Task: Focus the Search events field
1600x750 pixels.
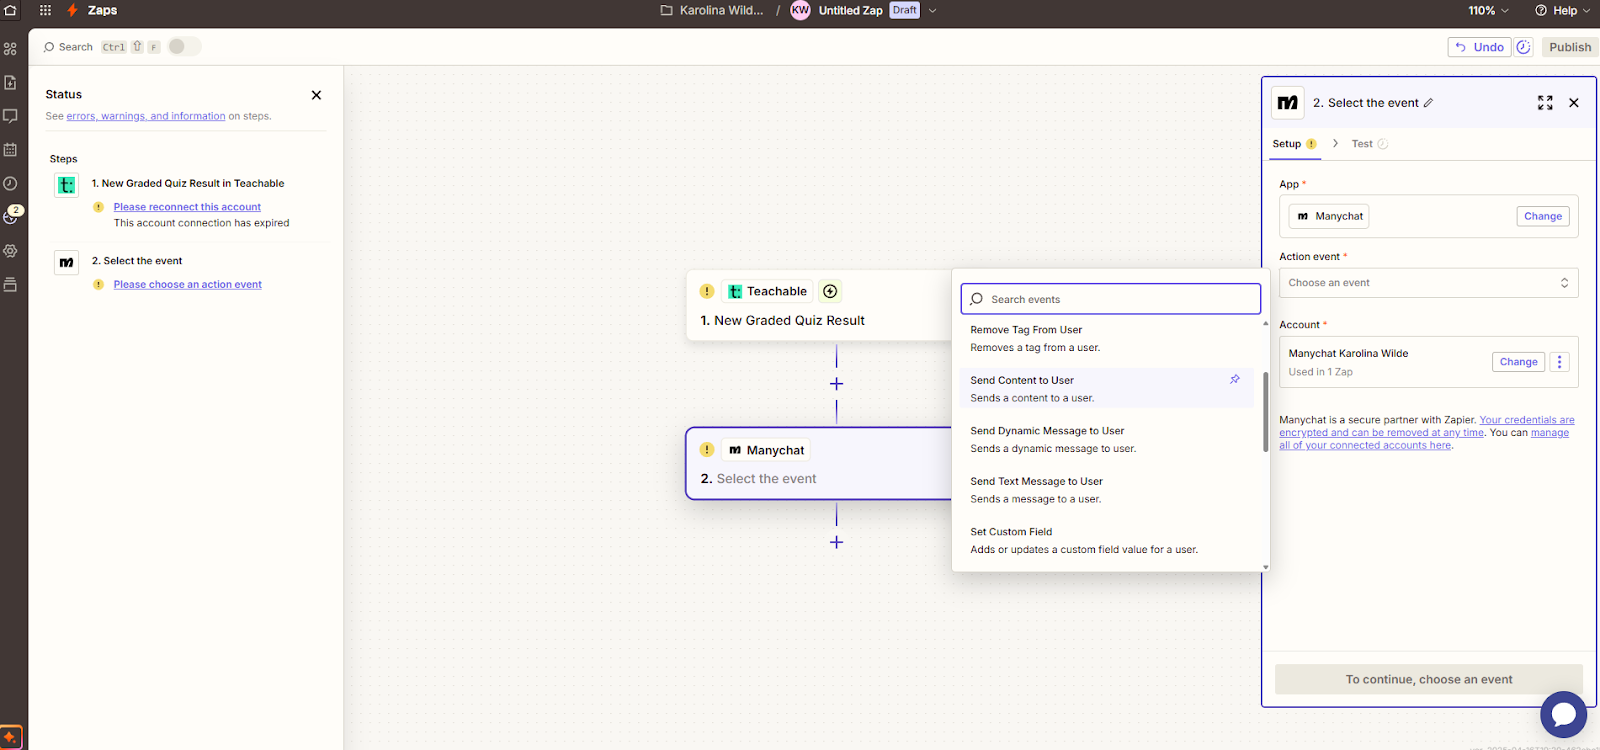Action: [1110, 299]
